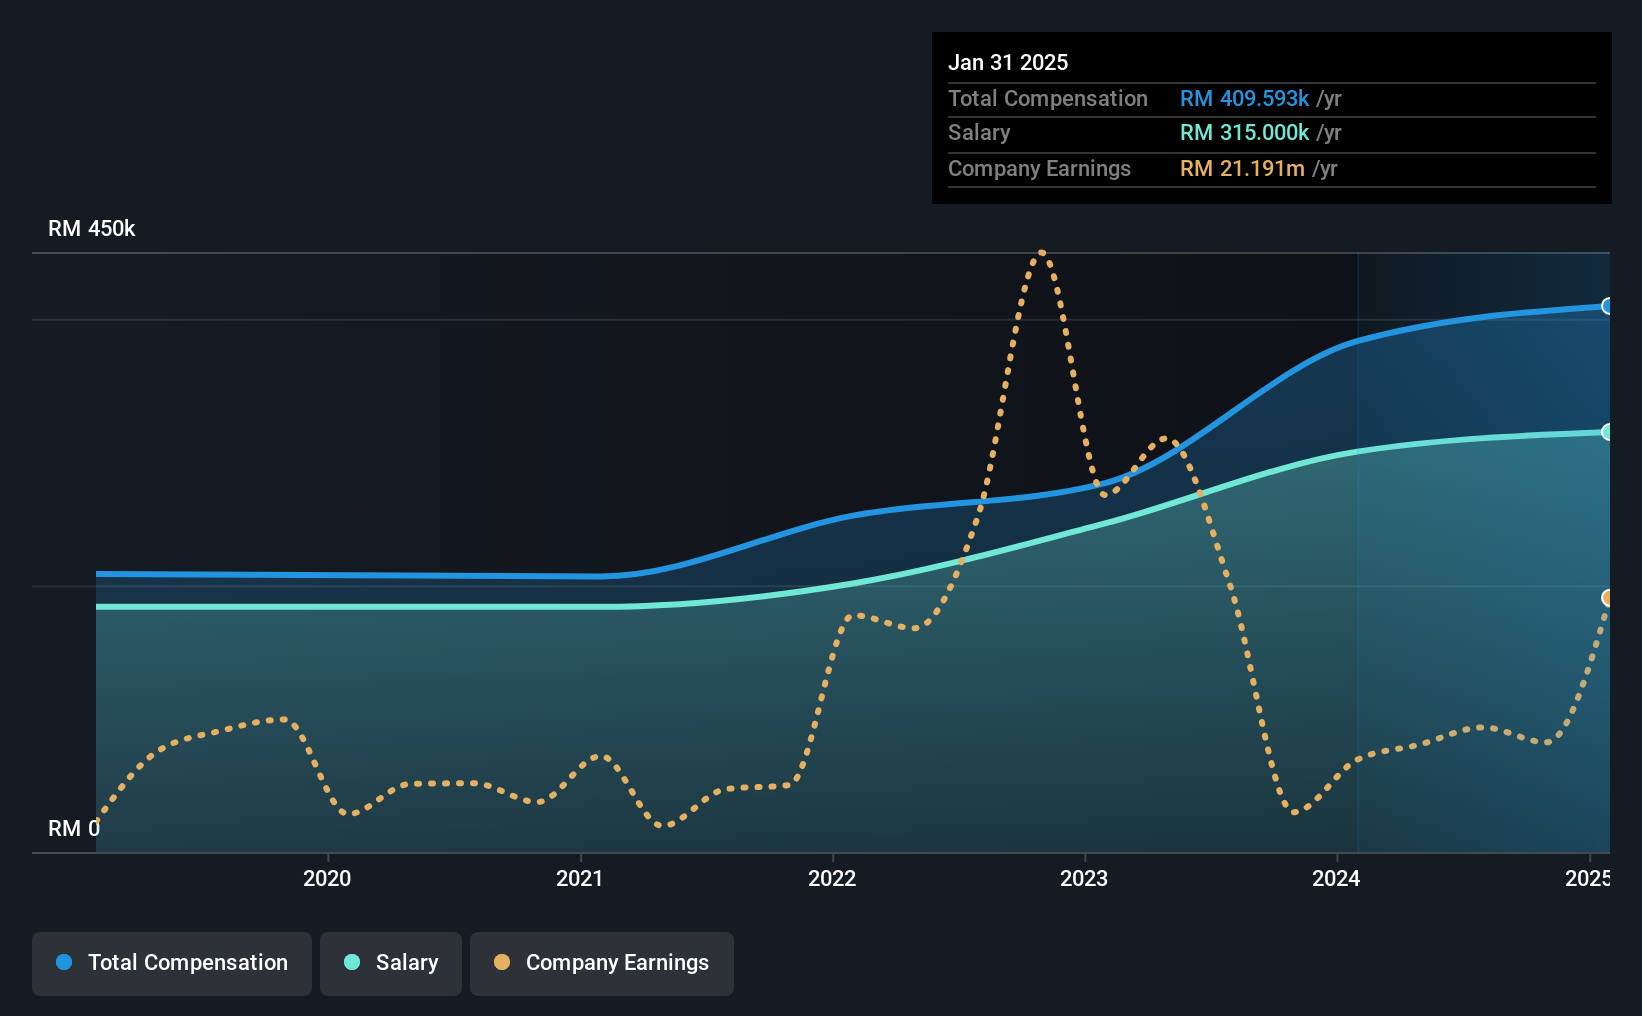Image resolution: width=1642 pixels, height=1016 pixels.
Task: Click the Total Compensation label in tooltip
Action: [x=1048, y=99]
